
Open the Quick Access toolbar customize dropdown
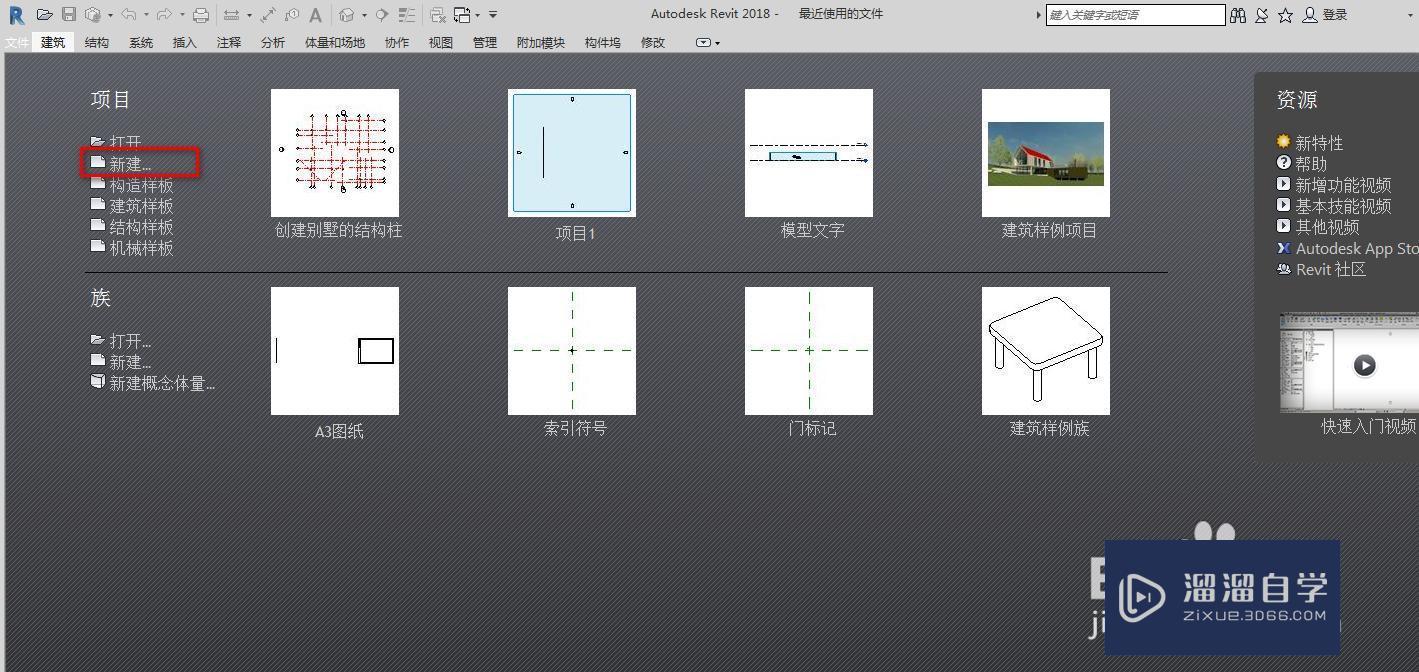coord(491,14)
